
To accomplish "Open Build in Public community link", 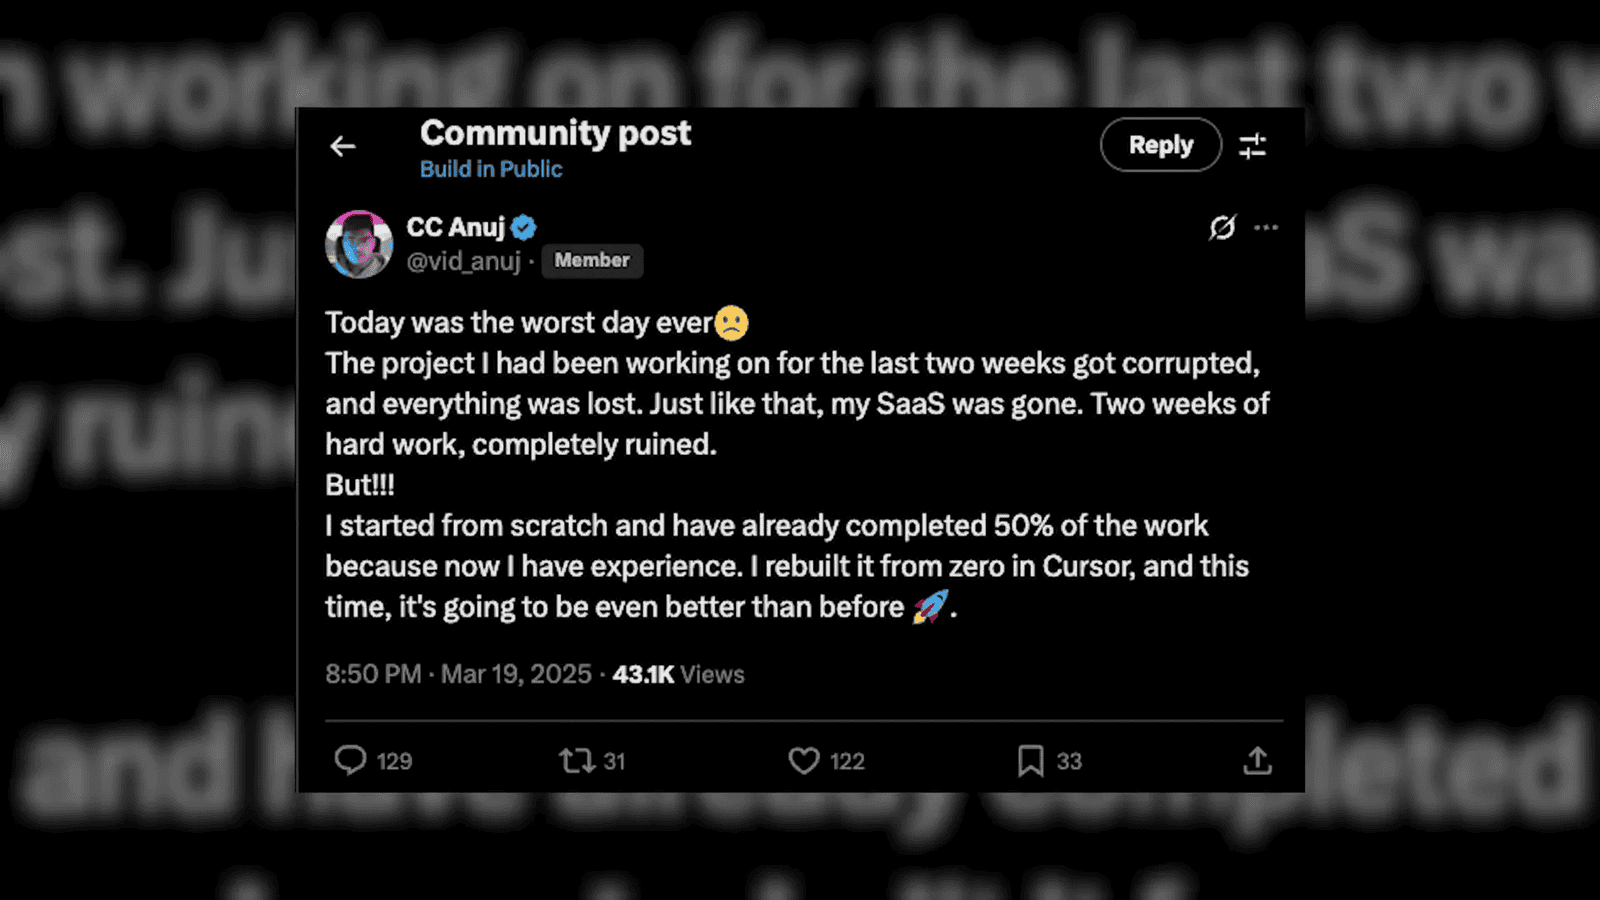I will [x=490, y=169].
